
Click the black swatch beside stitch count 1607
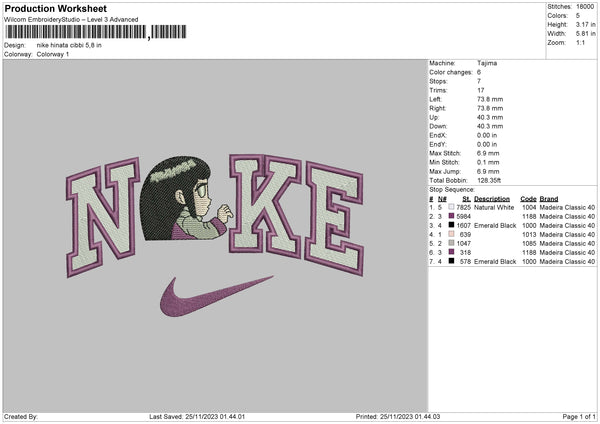452,225
